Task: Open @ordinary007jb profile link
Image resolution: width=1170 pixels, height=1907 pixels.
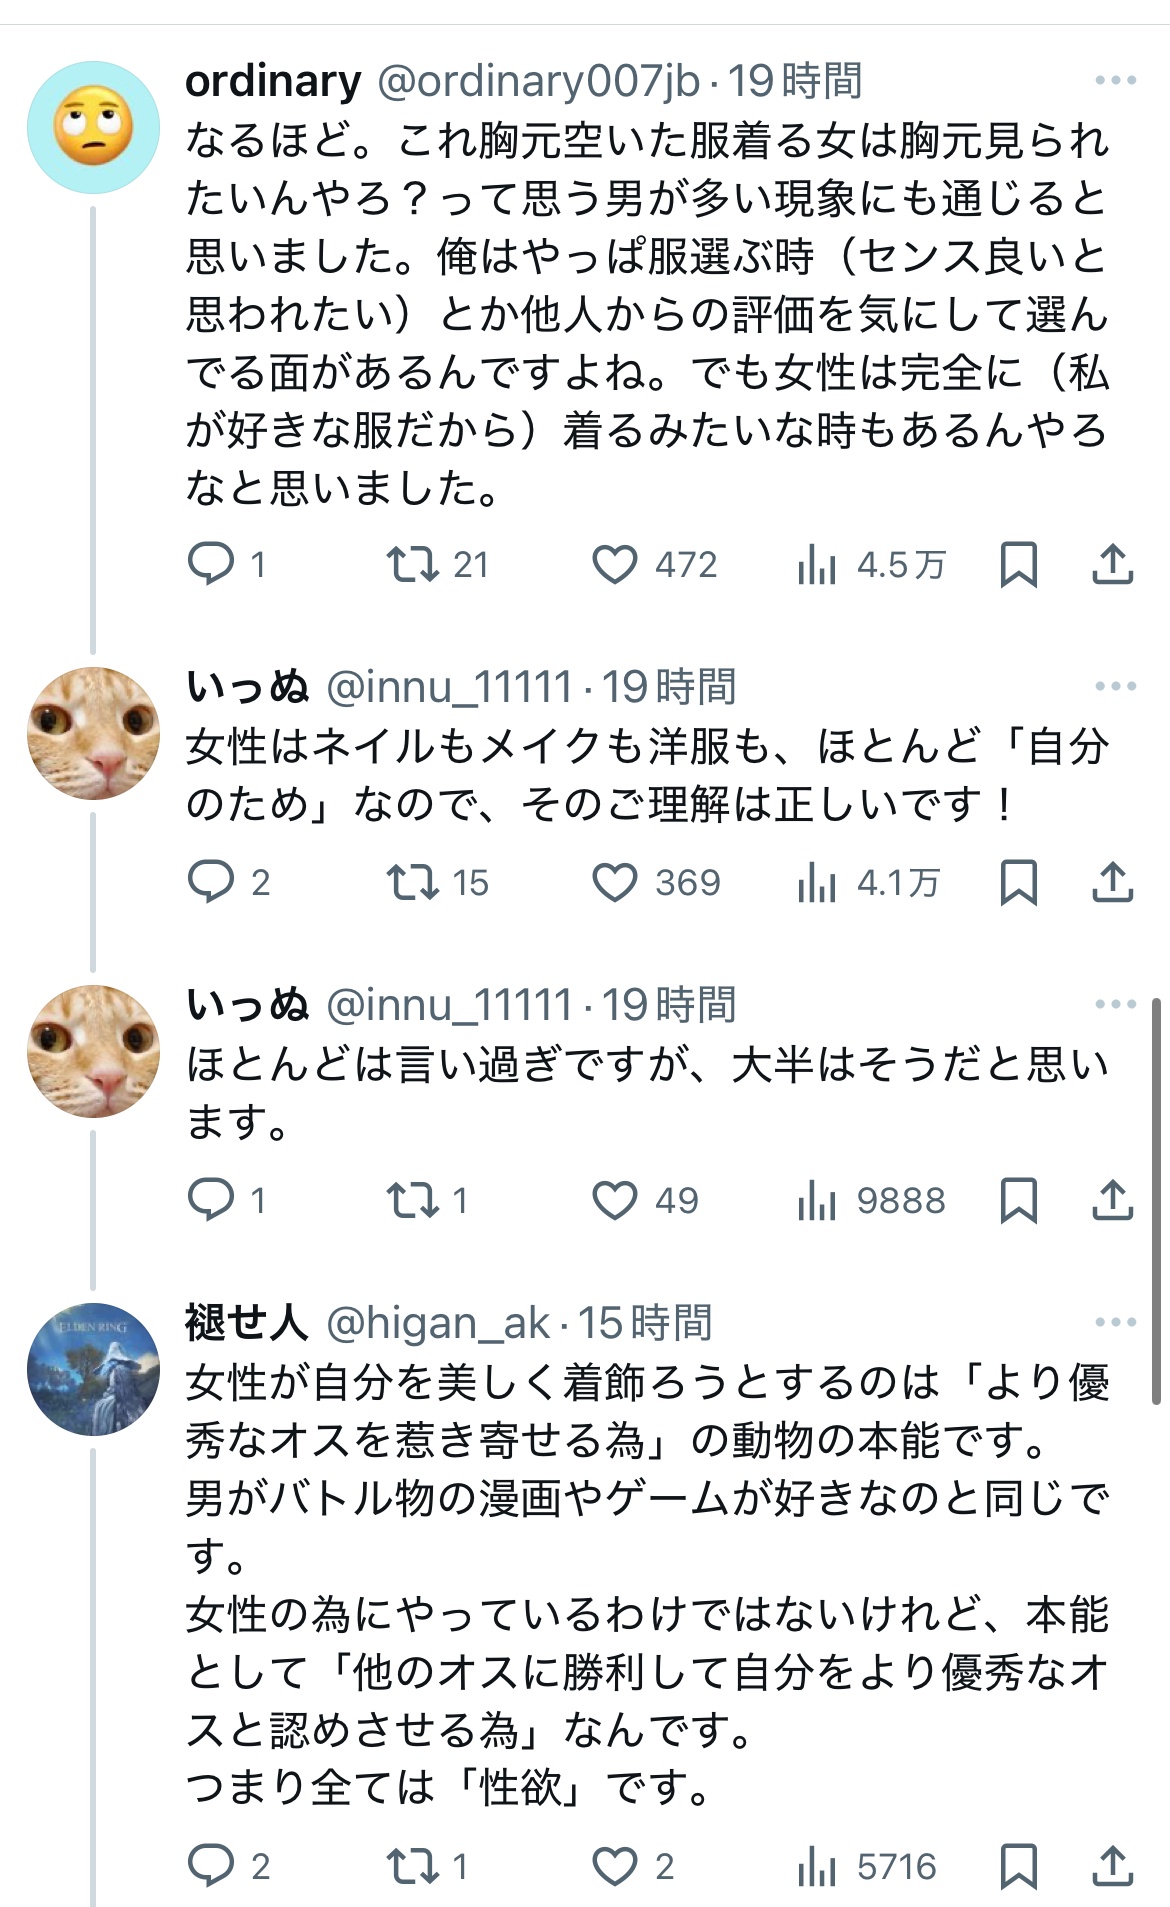Action: 538,81
